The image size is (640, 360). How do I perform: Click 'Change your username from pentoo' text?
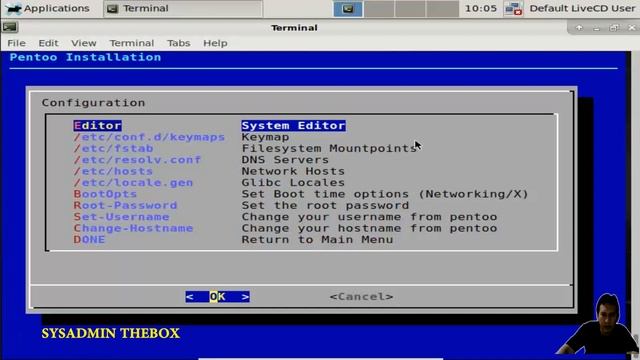pos(369,217)
